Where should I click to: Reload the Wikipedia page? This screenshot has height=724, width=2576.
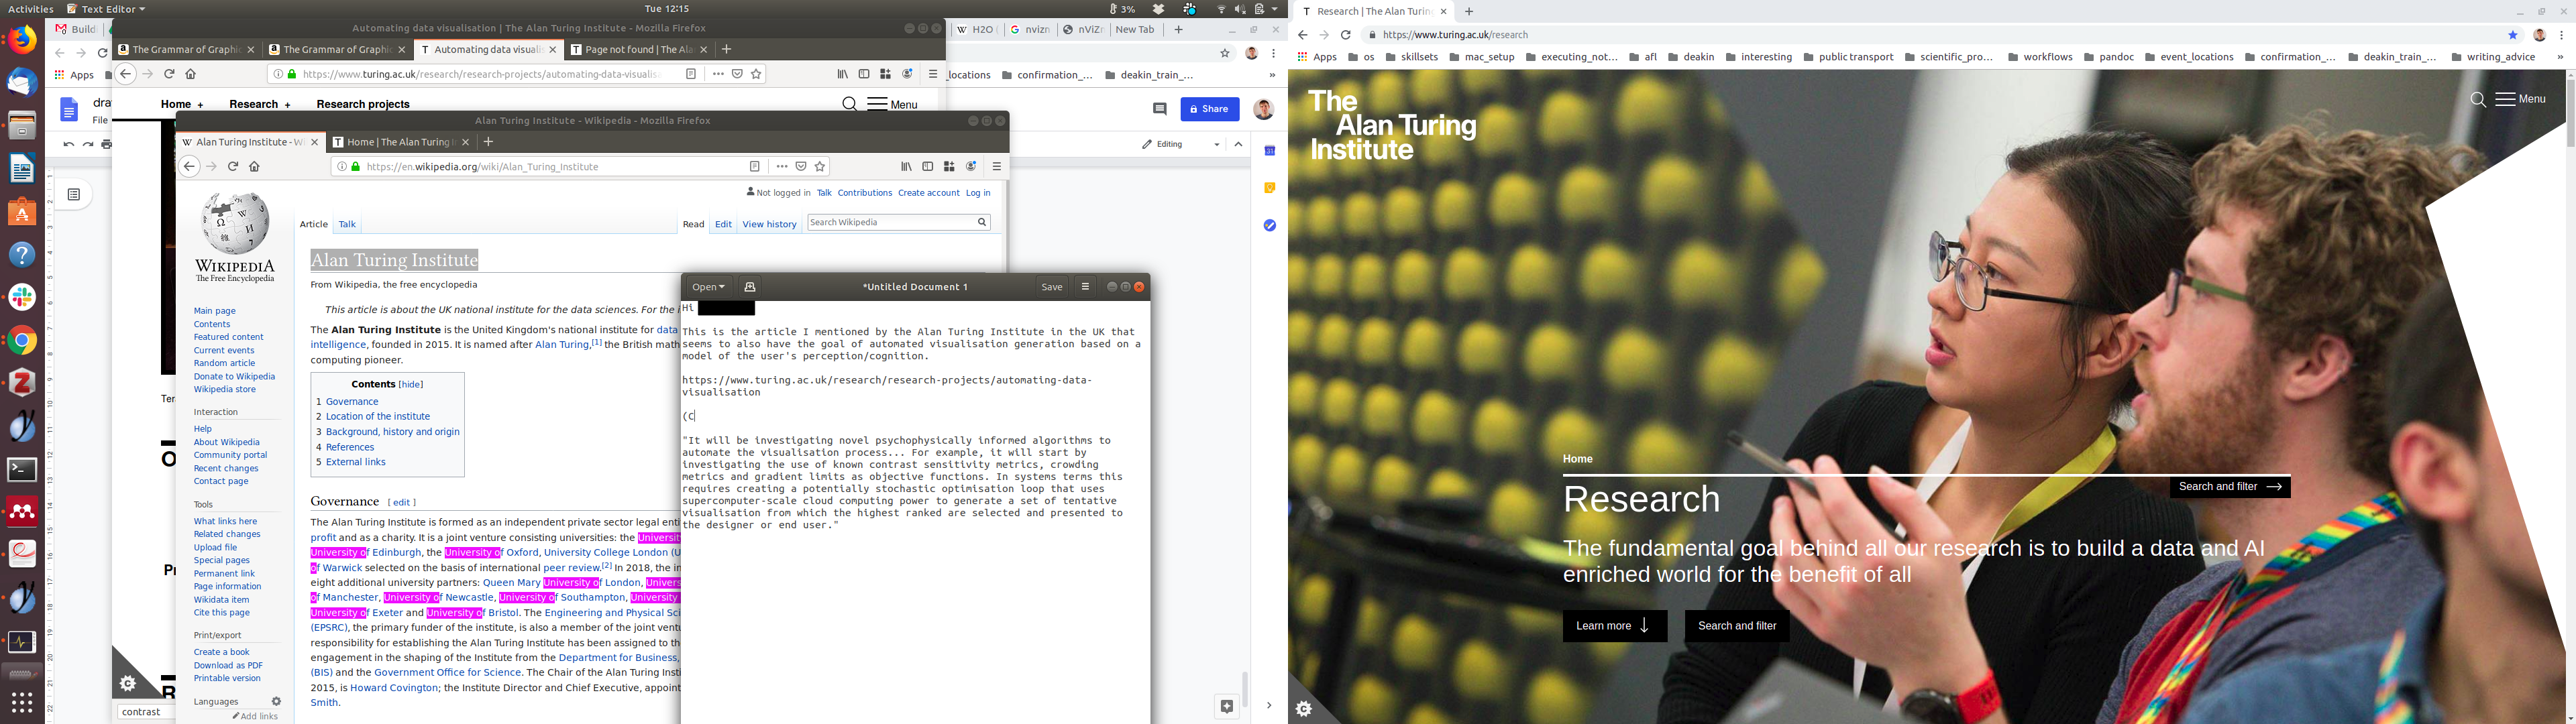click(x=233, y=167)
